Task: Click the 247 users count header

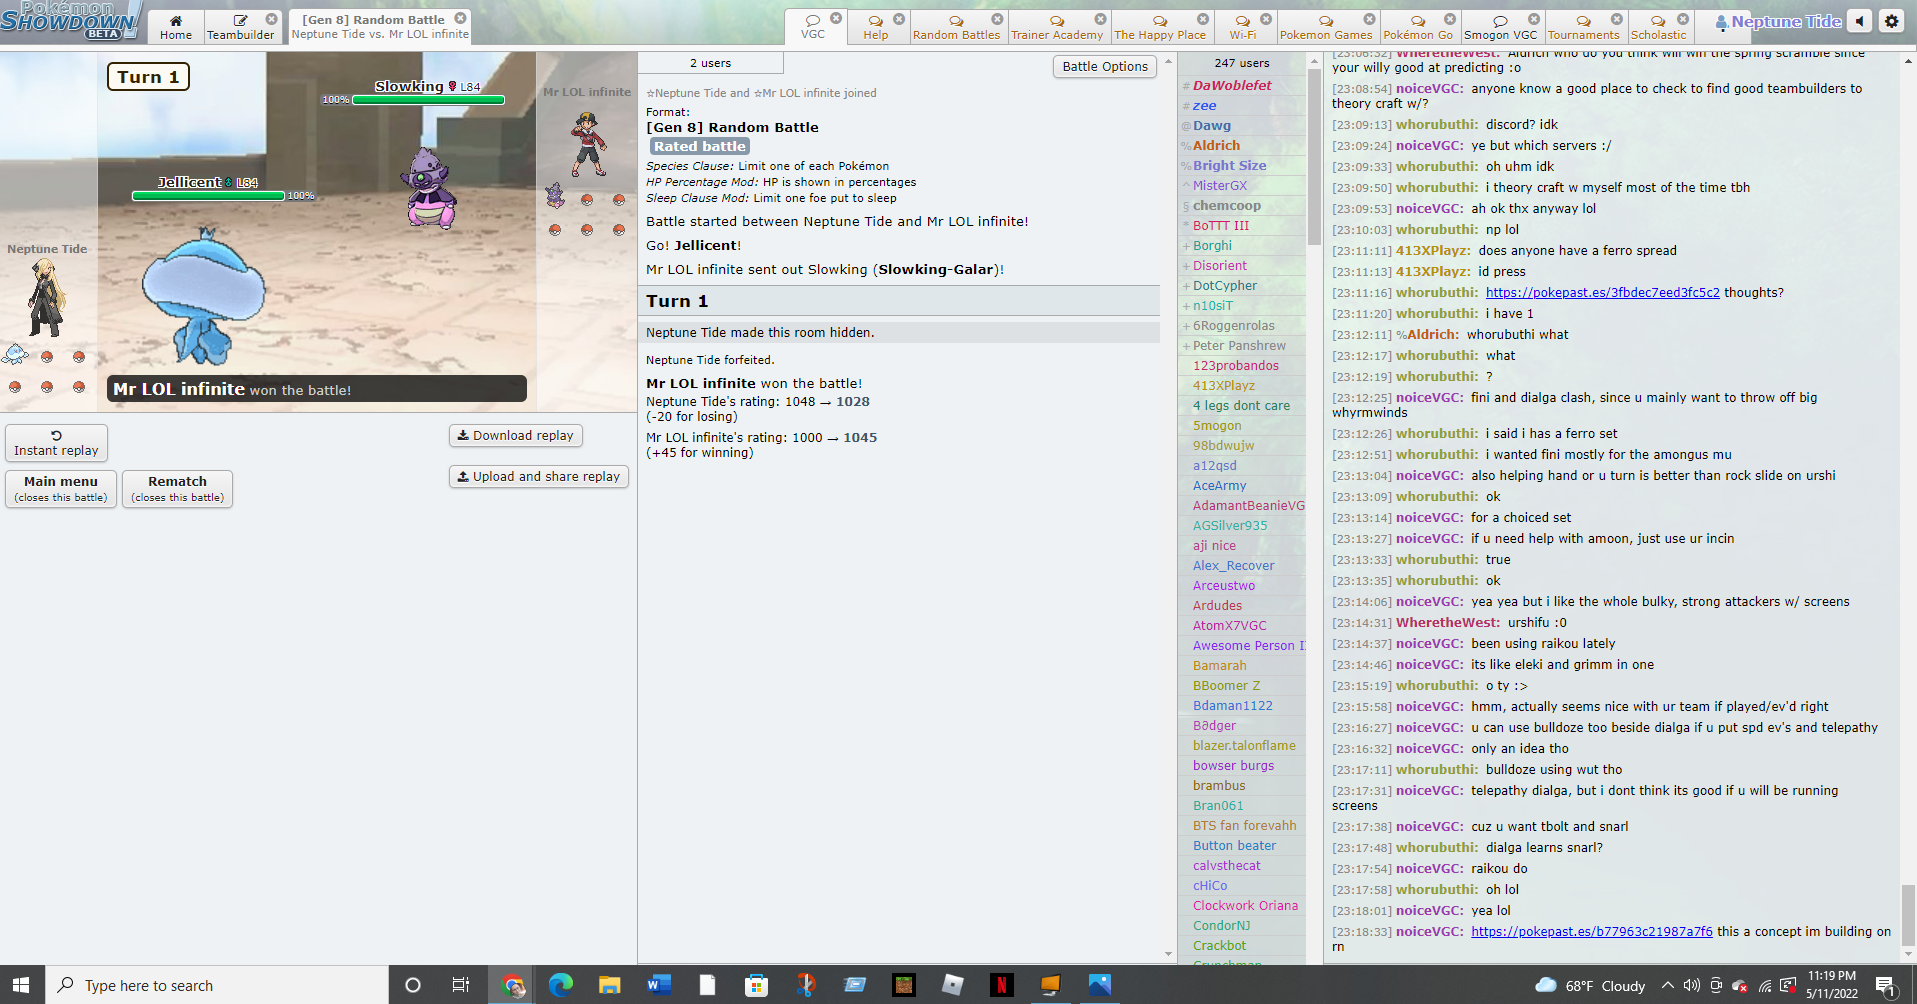Action: pyautogui.click(x=1242, y=63)
